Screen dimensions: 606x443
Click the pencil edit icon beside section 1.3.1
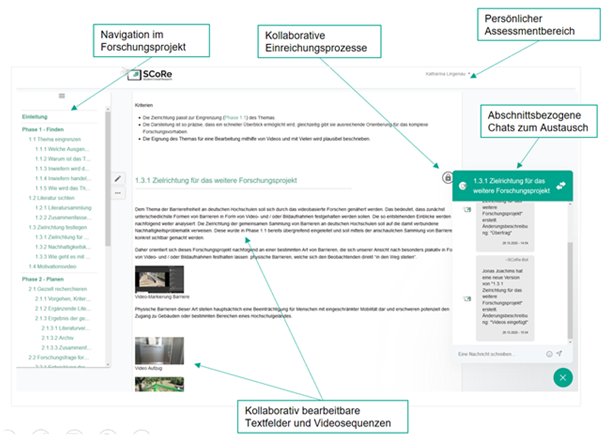pyautogui.click(x=118, y=179)
